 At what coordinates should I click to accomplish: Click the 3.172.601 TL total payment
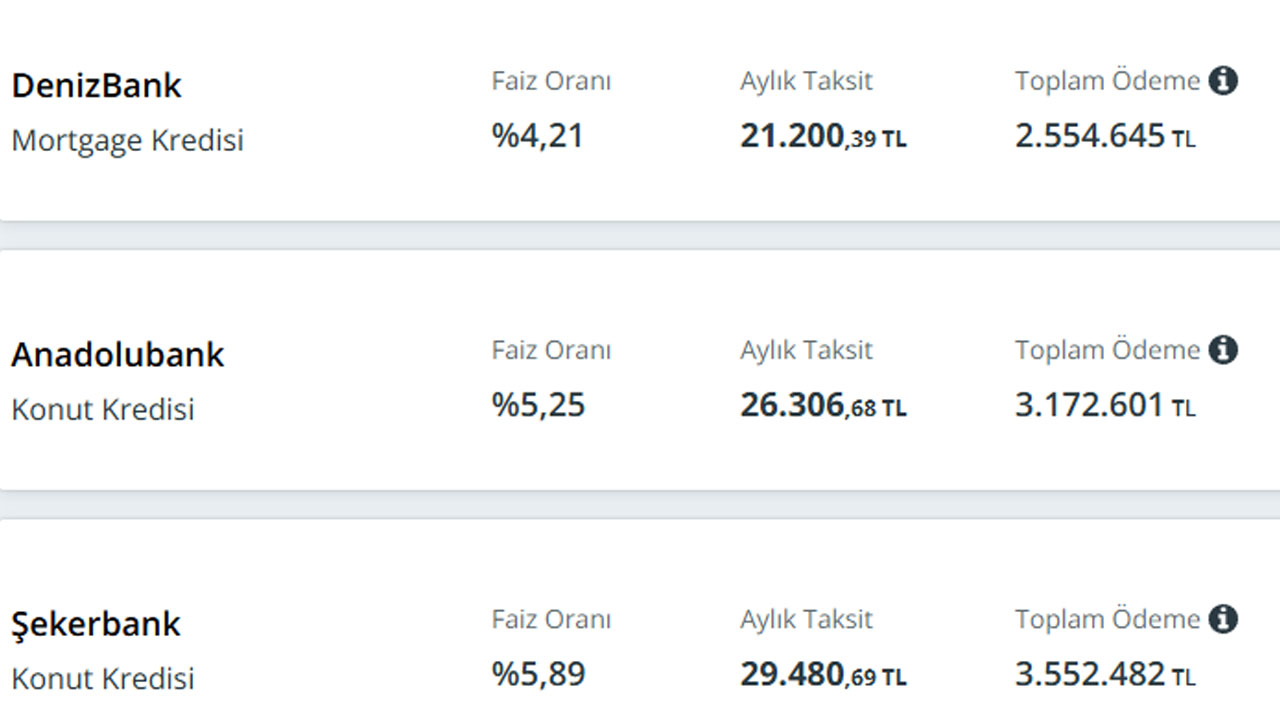[1105, 405]
